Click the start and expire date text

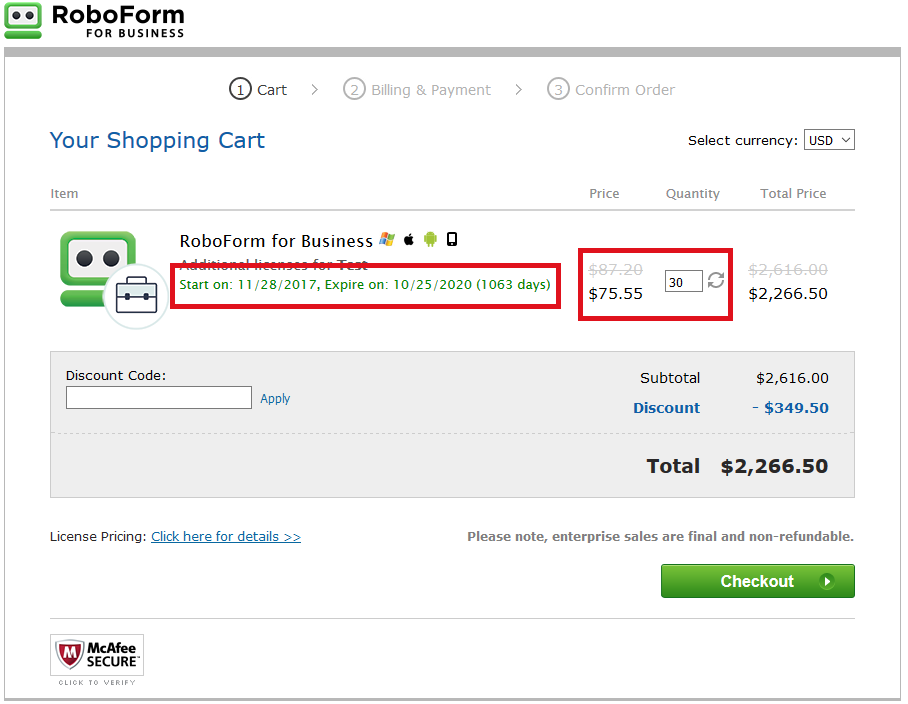(365, 285)
